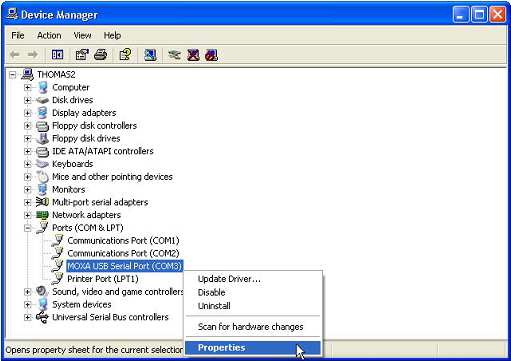Expand the Monitors node

(28, 190)
